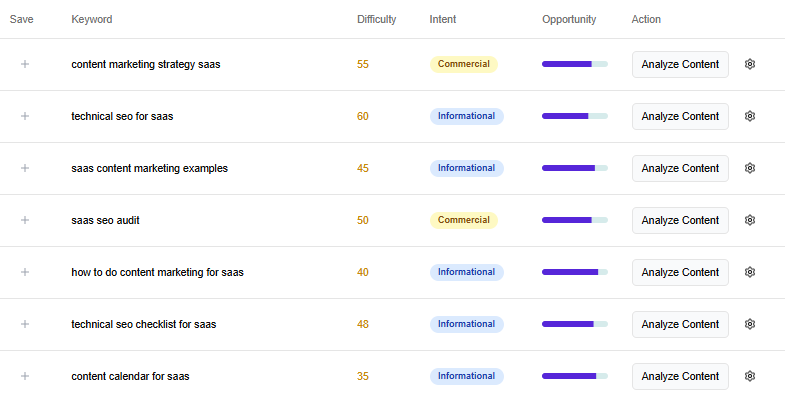This screenshot has height=394, width=785.
Task: Click plus icon for 'technical seo for saas'
Action: click(25, 116)
